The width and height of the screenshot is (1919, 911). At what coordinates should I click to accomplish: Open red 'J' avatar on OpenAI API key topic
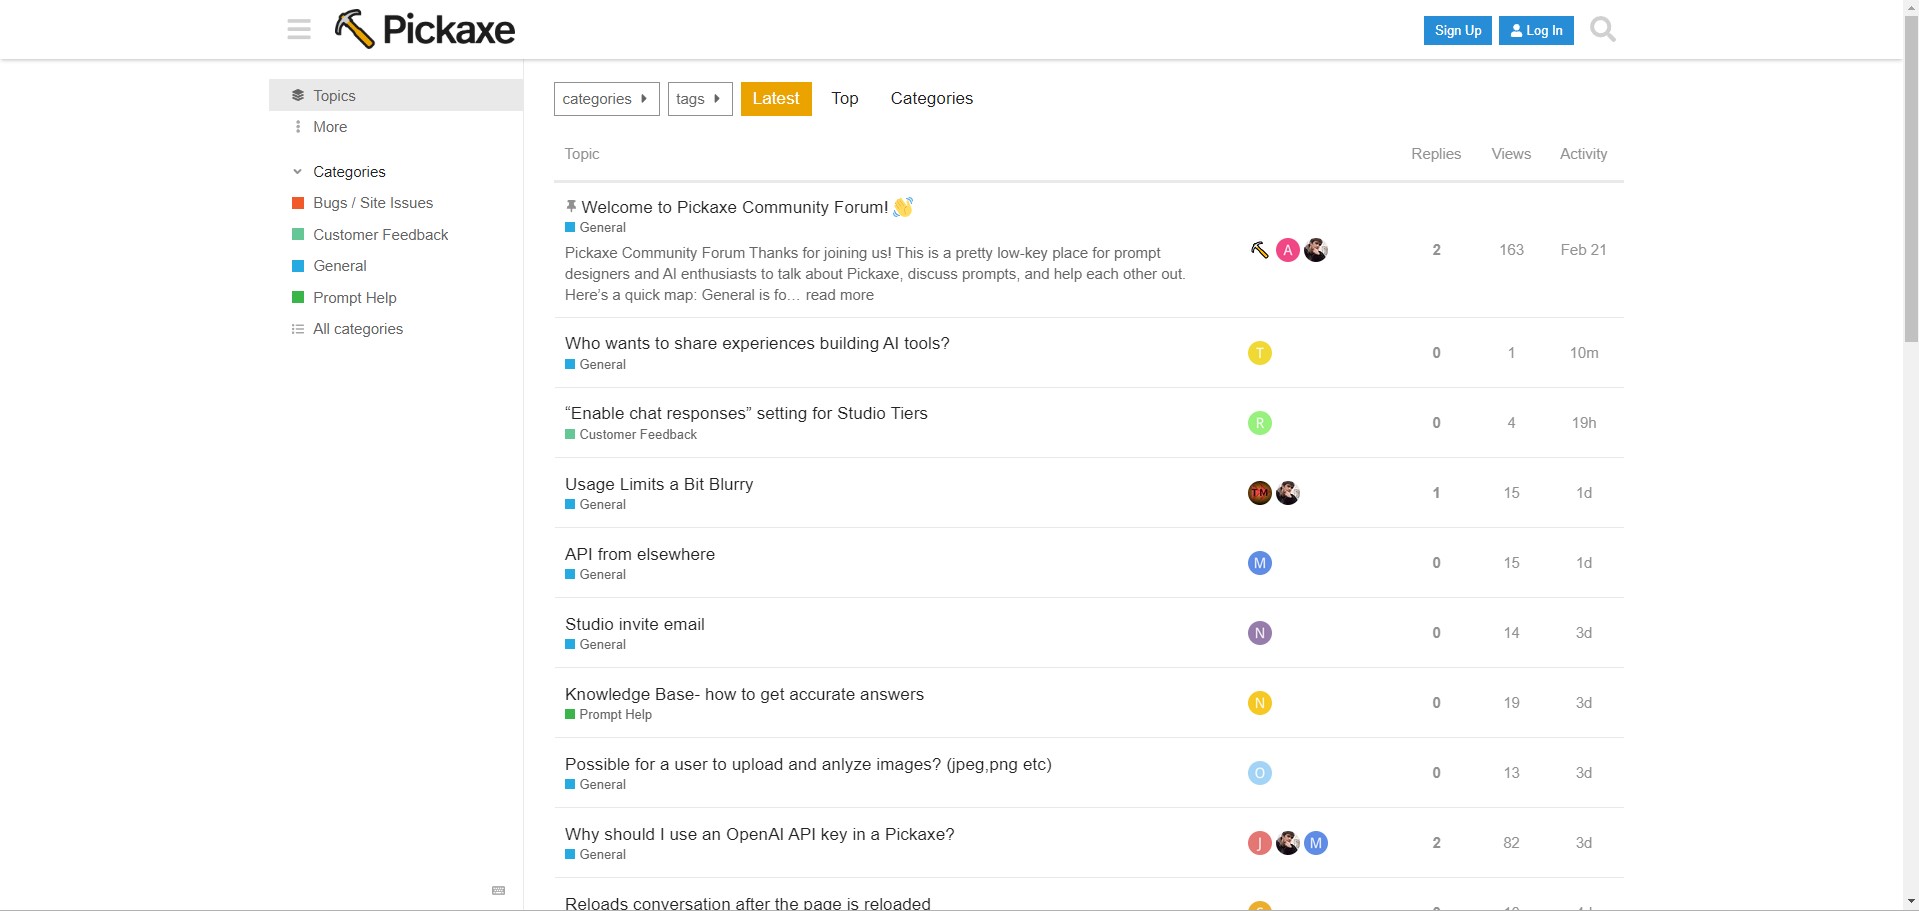pos(1260,843)
